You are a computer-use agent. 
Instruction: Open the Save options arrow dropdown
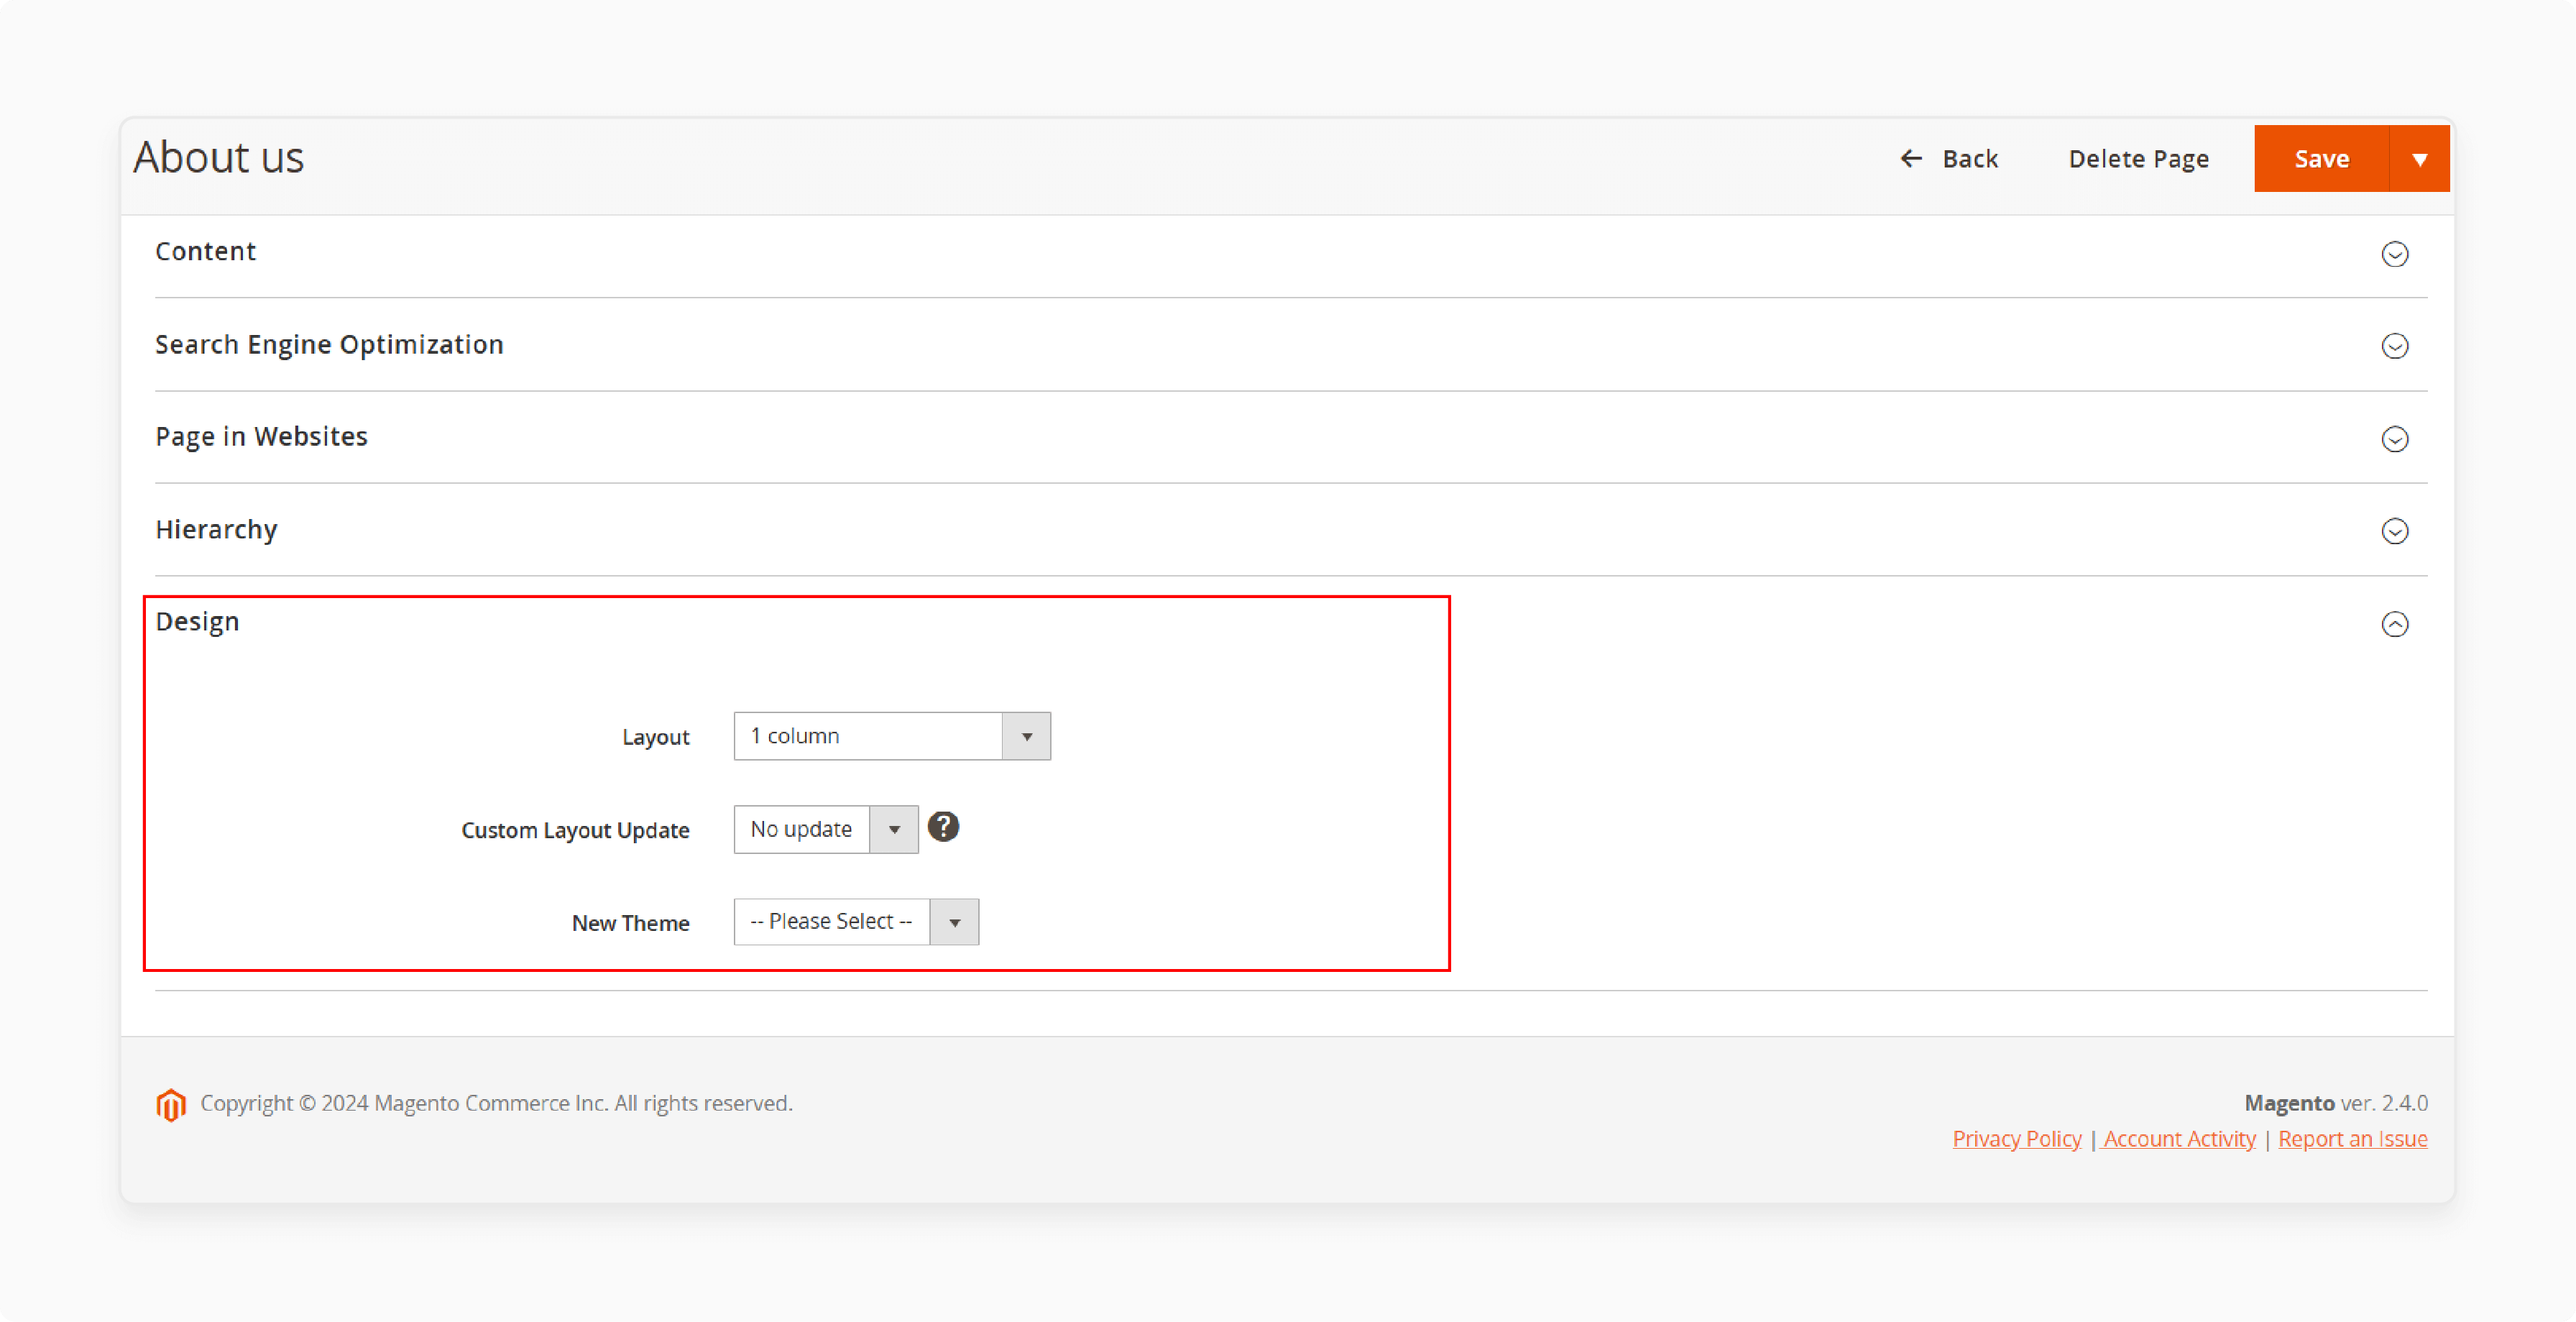(2419, 159)
